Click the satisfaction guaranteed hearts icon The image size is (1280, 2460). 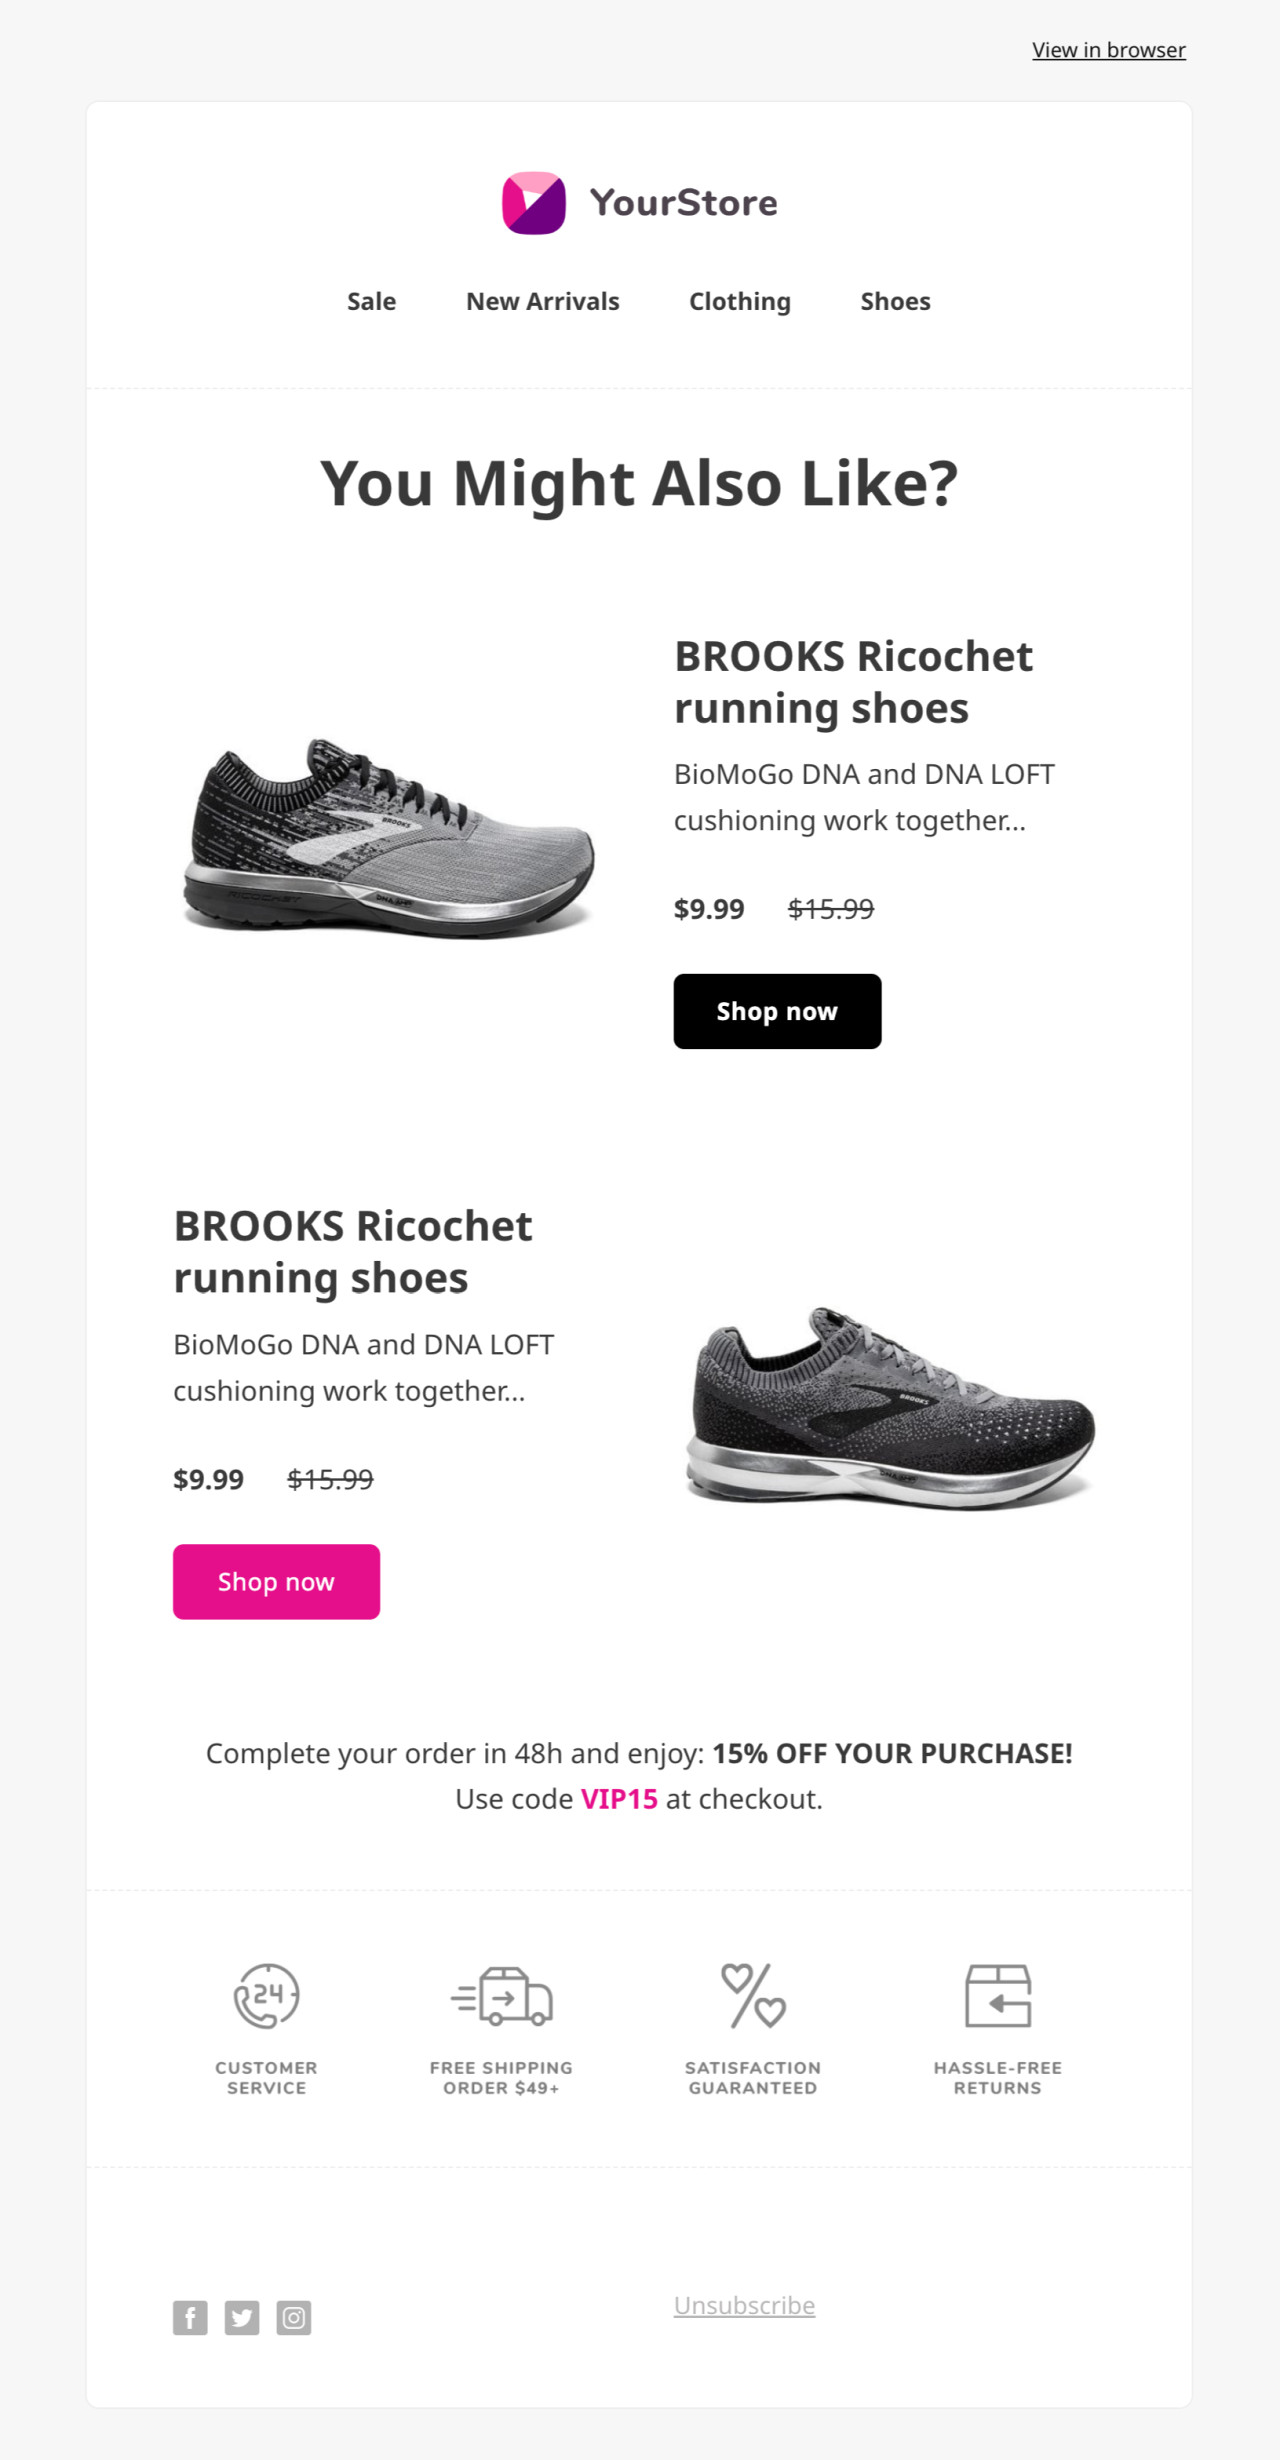coord(753,1995)
